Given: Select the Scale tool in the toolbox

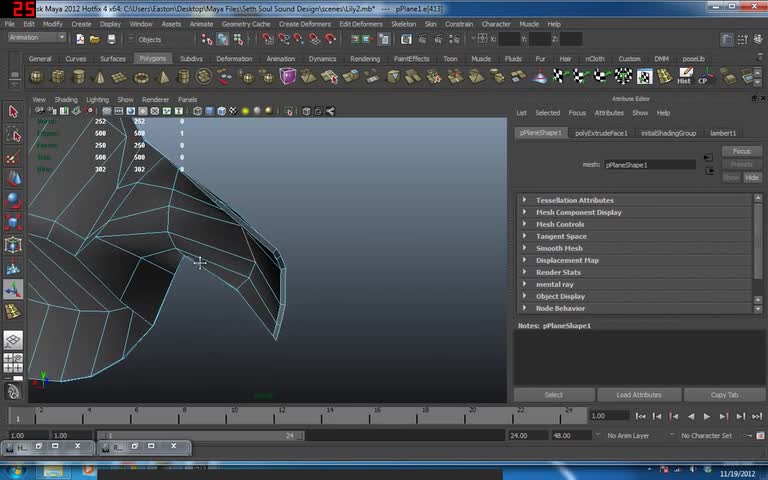Looking at the screenshot, I should (x=13, y=222).
